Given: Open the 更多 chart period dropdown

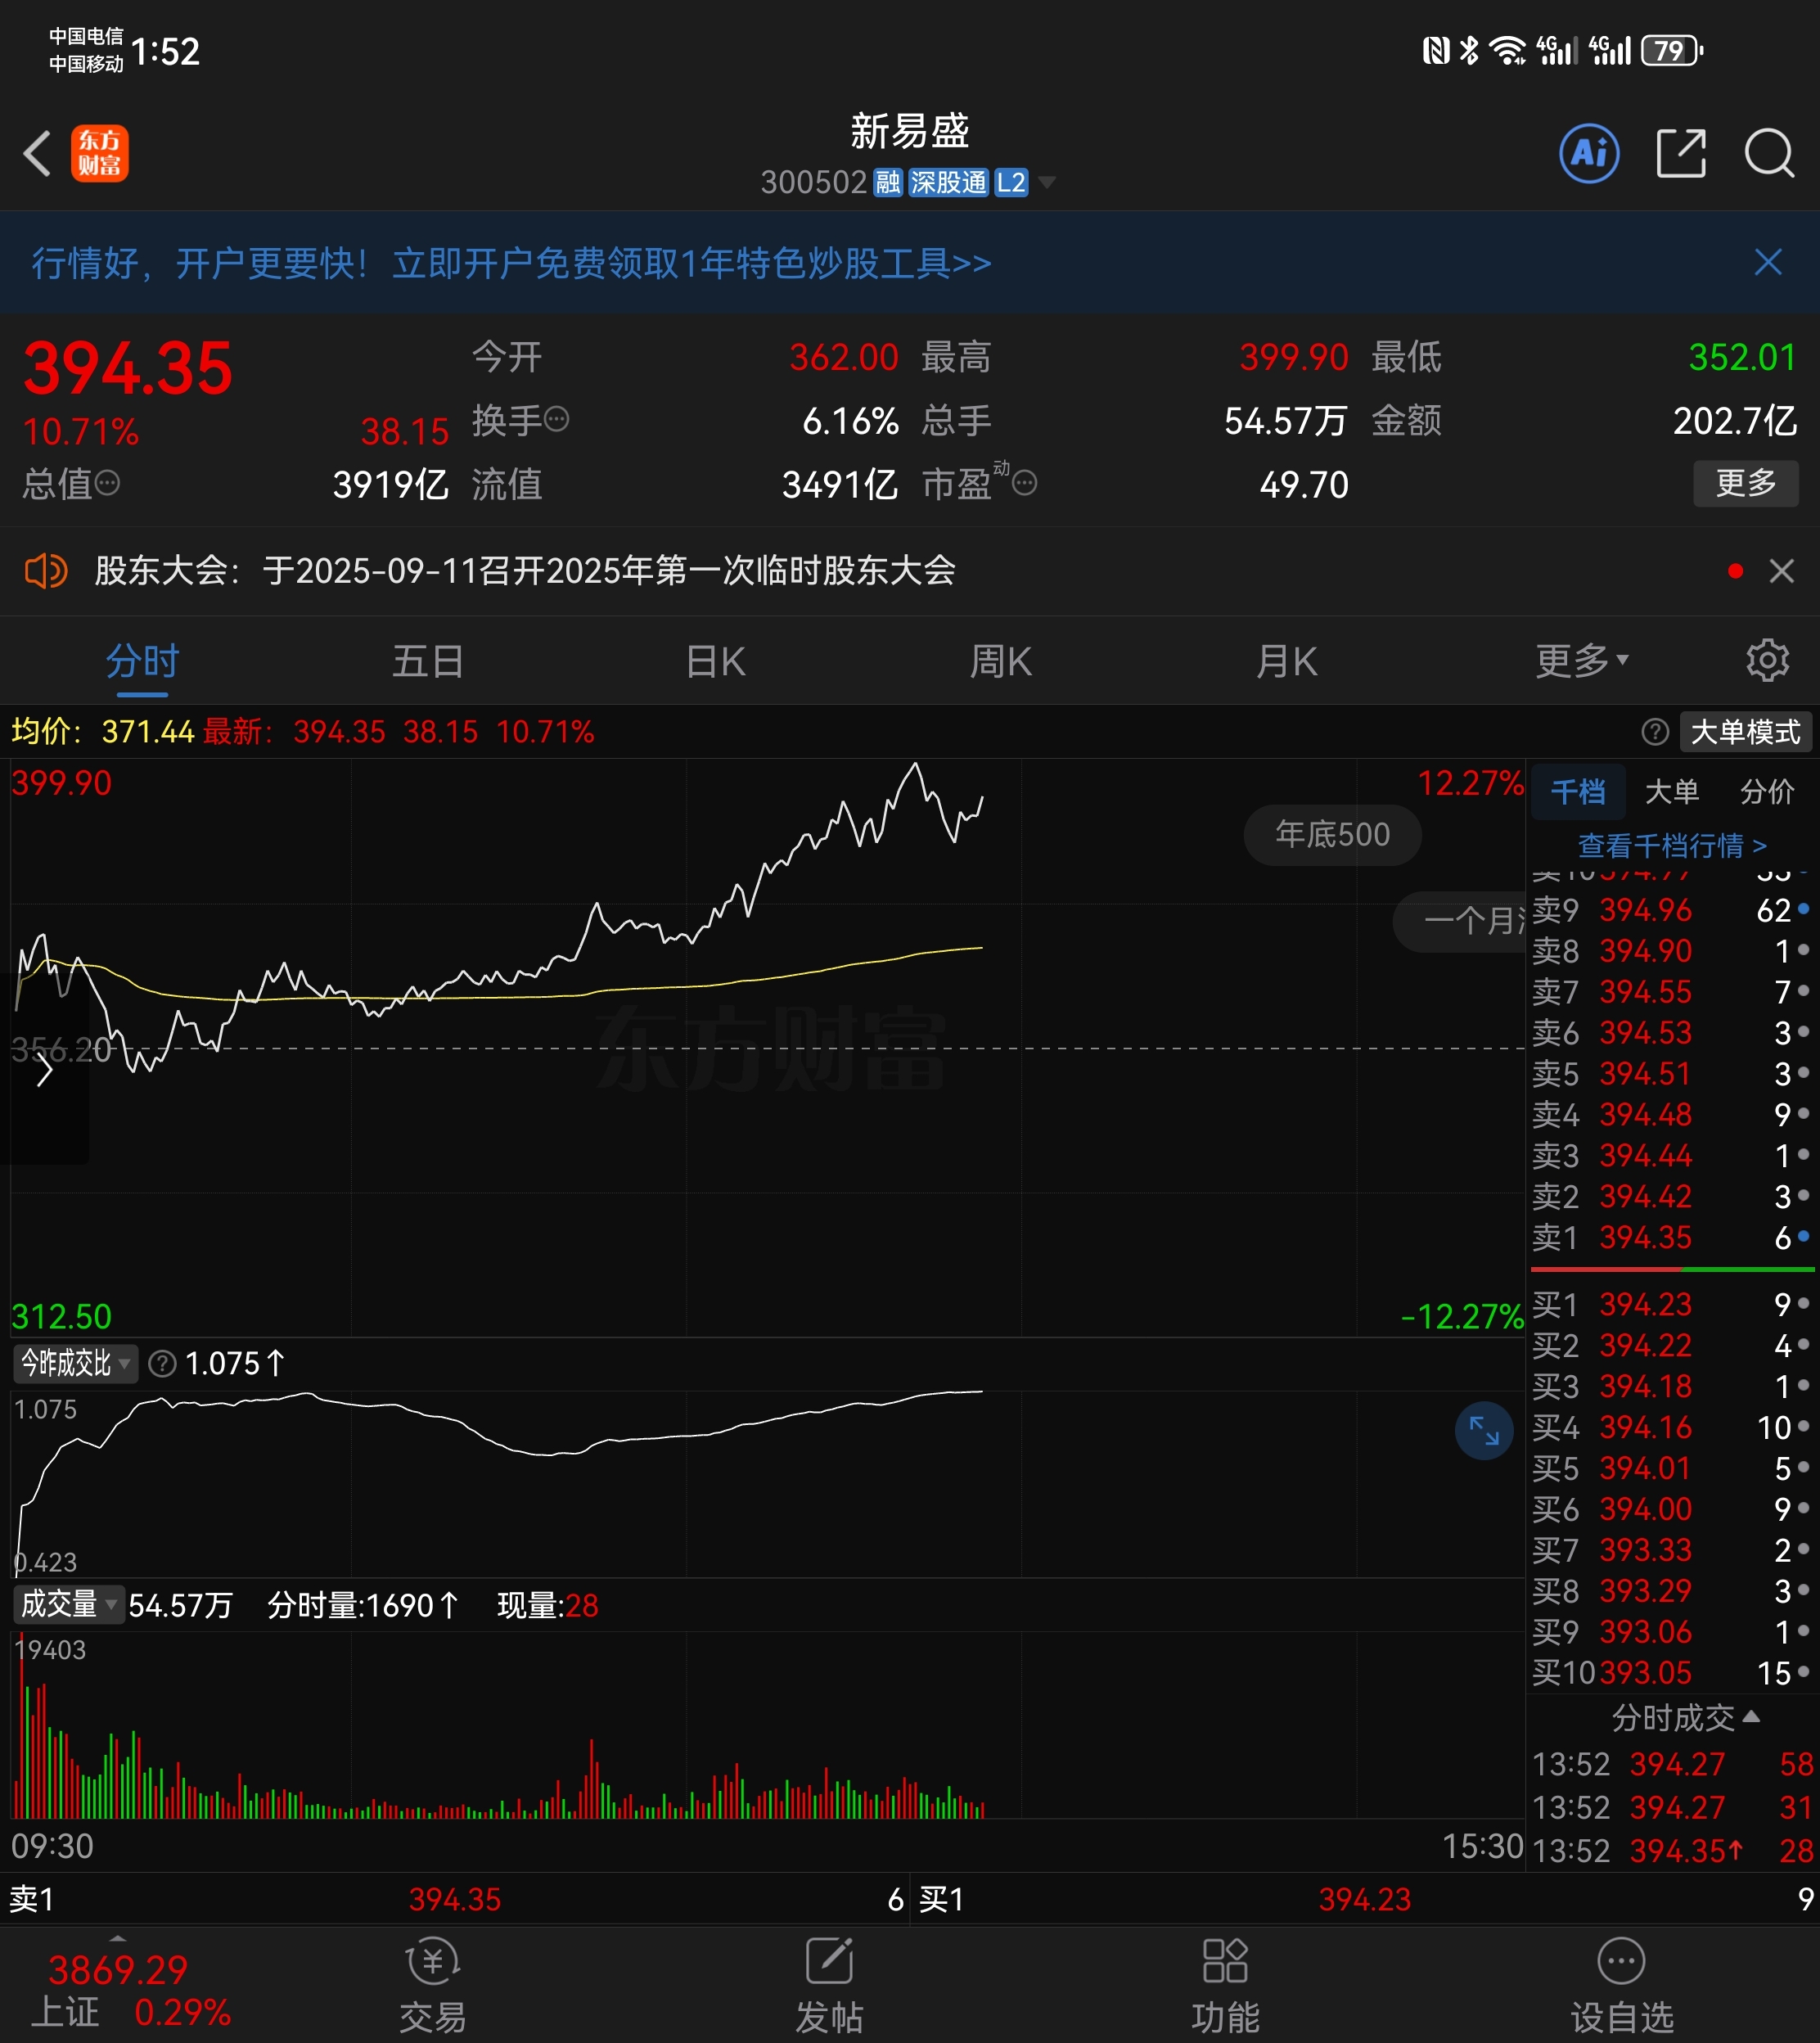Looking at the screenshot, I should [1582, 660].
